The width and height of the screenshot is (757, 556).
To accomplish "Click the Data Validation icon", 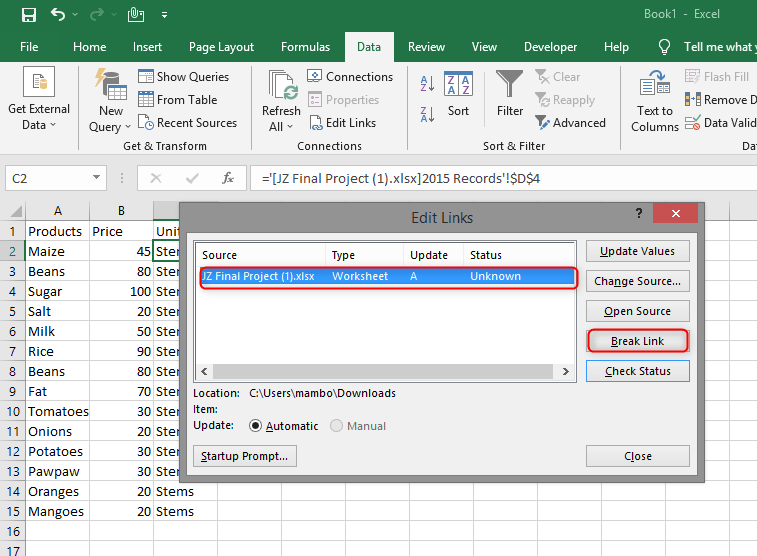I will click(692, 123).
